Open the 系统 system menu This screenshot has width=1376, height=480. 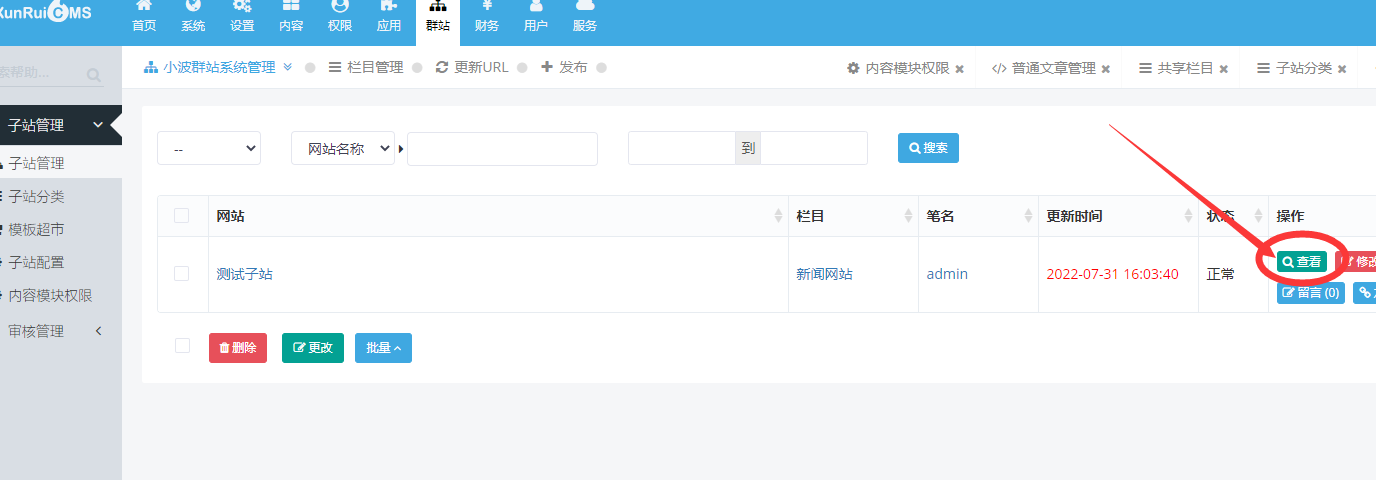click(x=193, y=17)
